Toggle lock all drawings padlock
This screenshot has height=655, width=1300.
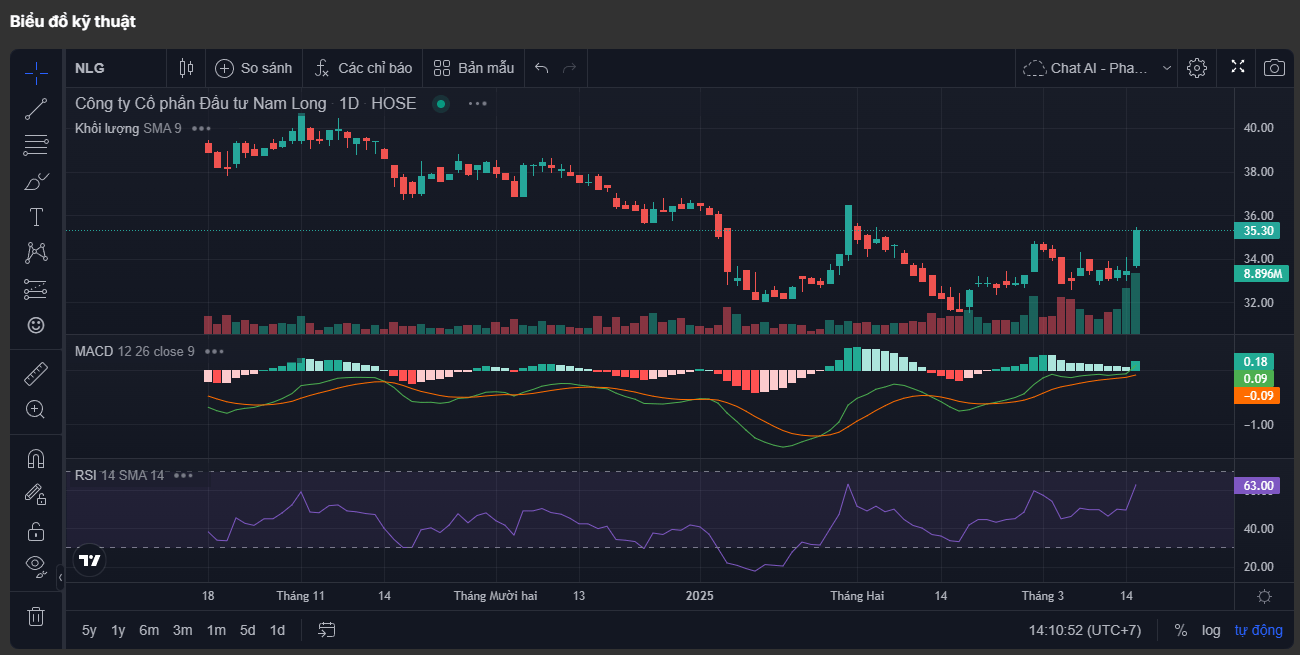36,530
